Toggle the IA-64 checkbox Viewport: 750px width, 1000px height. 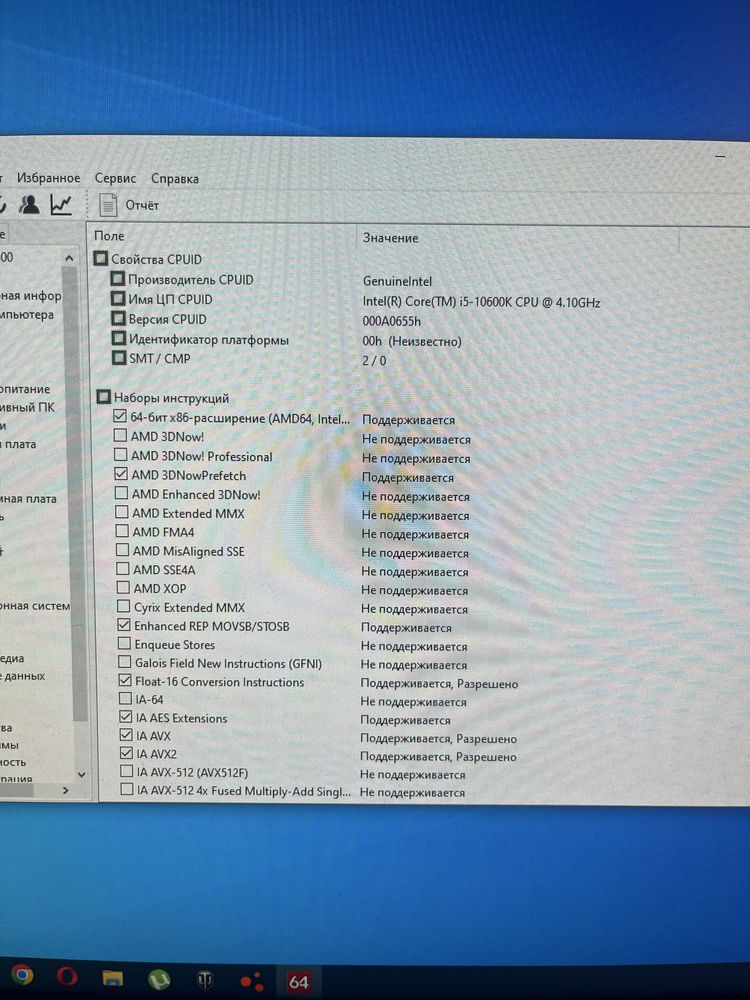(126, 698)
